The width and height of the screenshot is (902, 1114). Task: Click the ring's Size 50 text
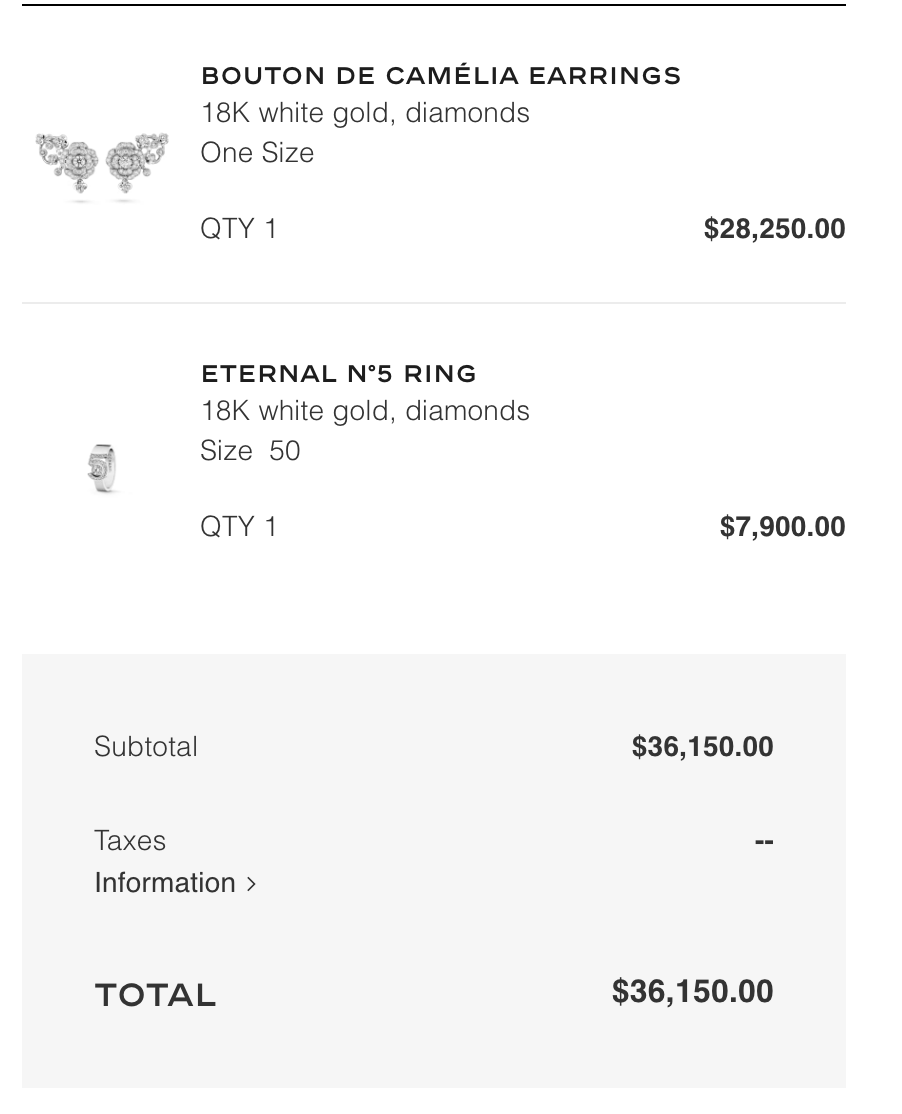click(x=250, y=451)
